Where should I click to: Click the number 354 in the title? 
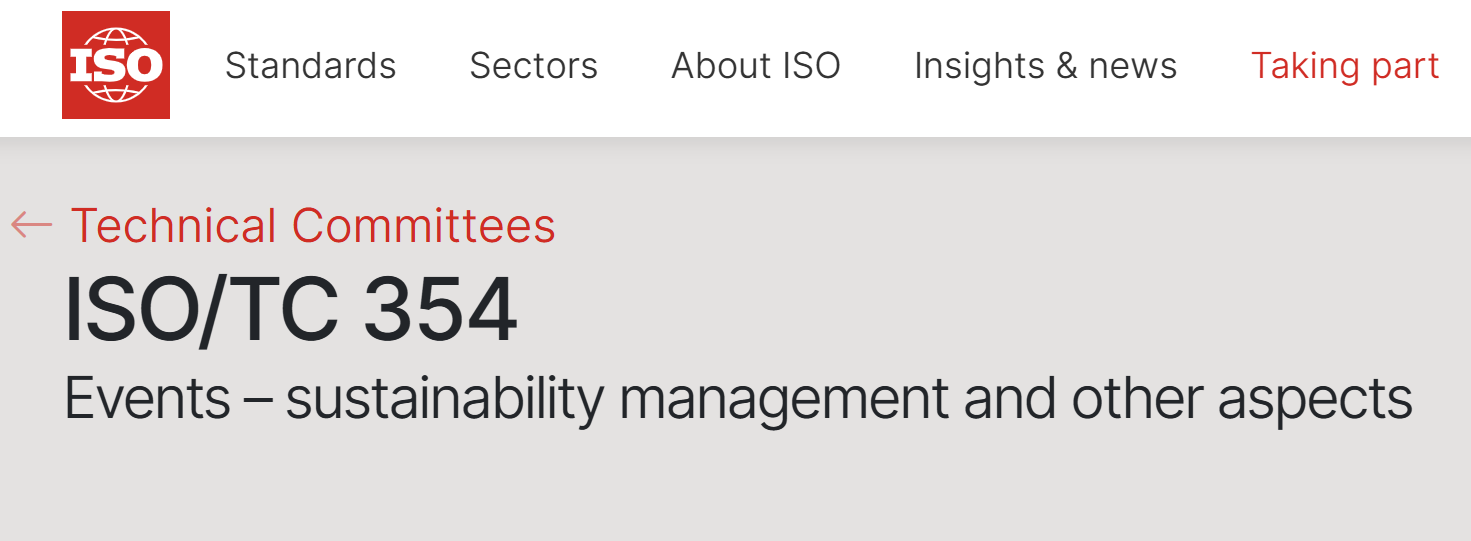[440, 310]
